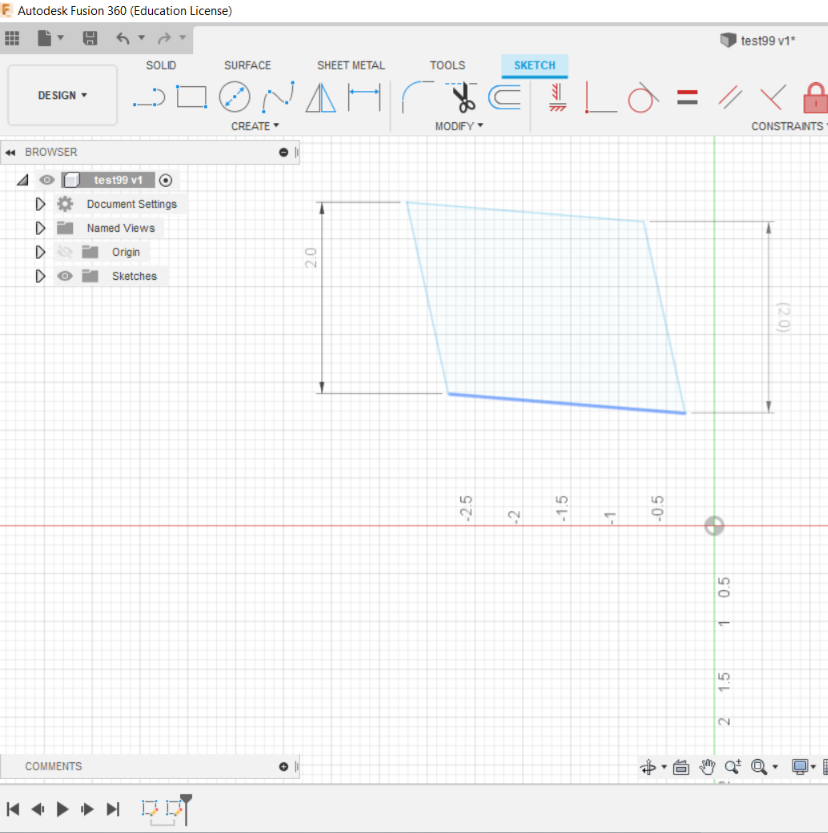Apply Parallel constraint
Viewport: 828px width, 833px height.
coord(730,97)
